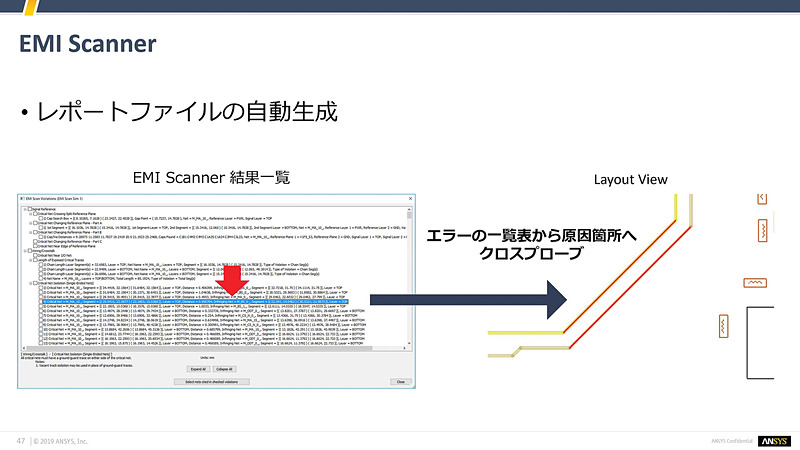Collapse the Signal Reference tree node
This screenshot has width=800, height=450.
[x=25, y=209]
